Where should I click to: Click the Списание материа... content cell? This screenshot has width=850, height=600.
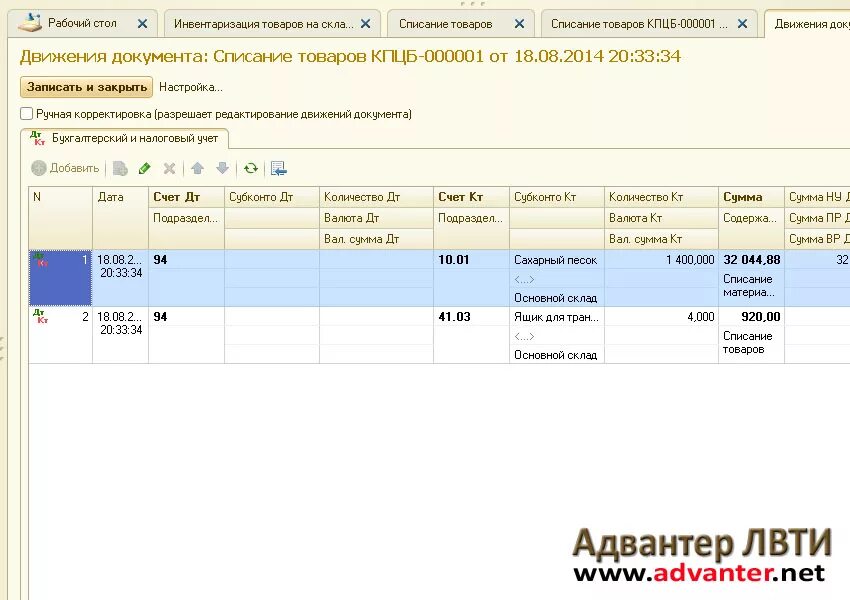751,286
